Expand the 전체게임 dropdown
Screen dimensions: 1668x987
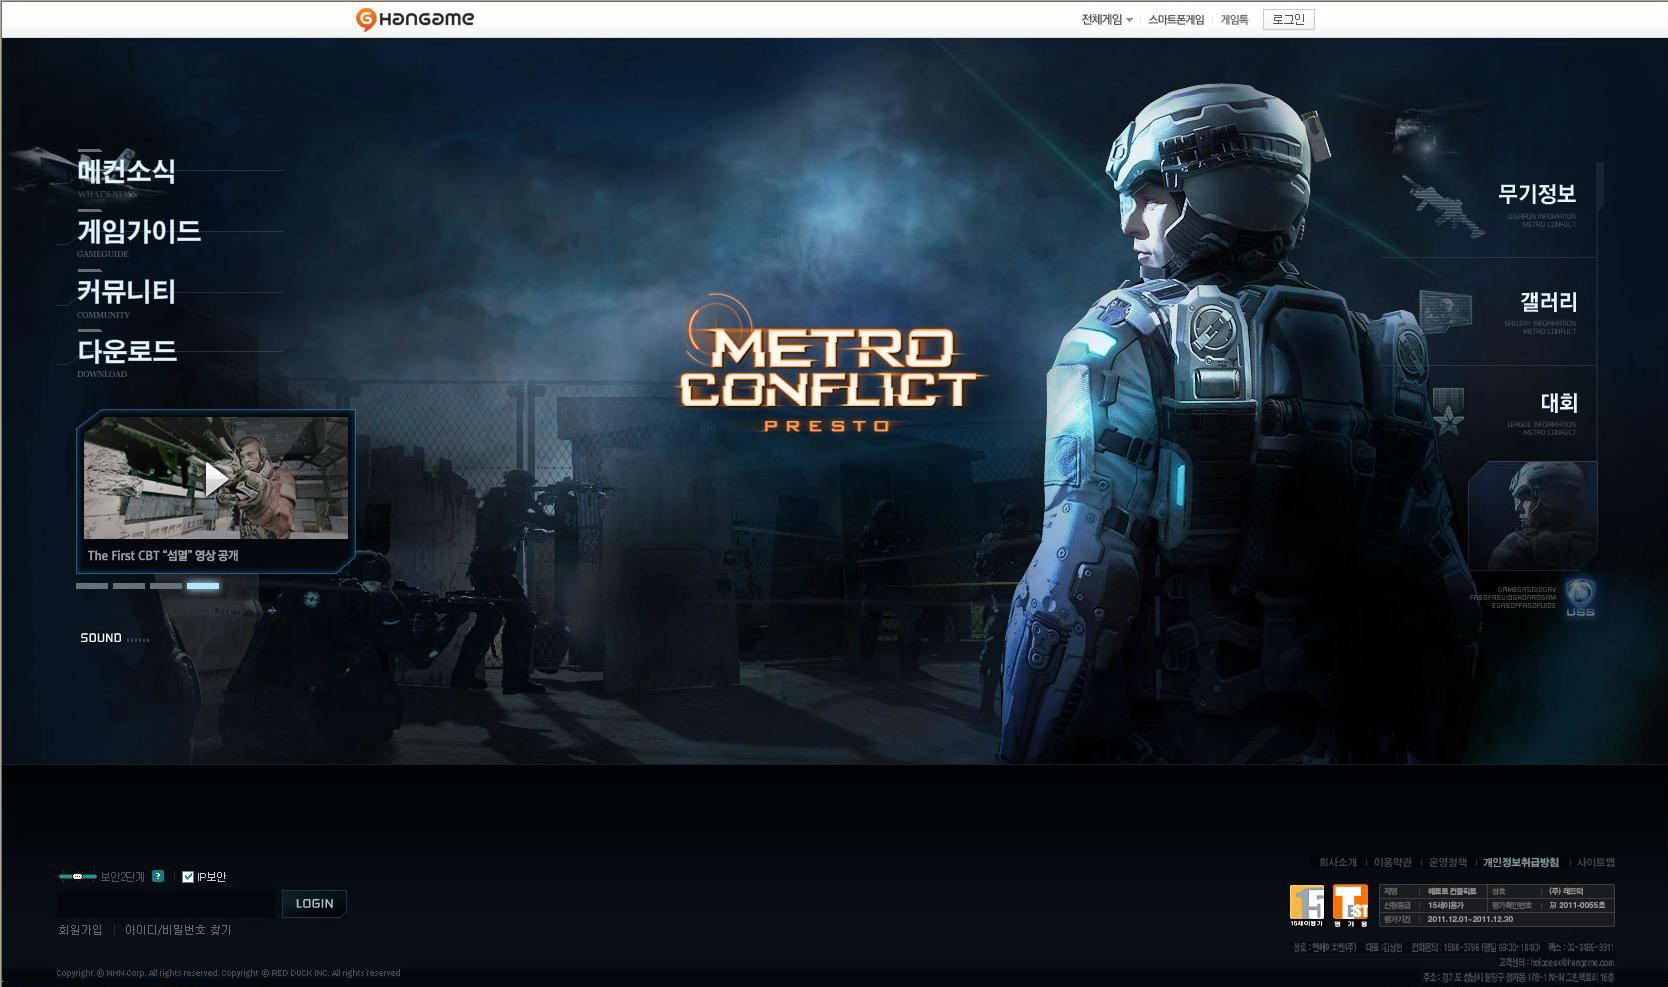(x=1106, y=20)
